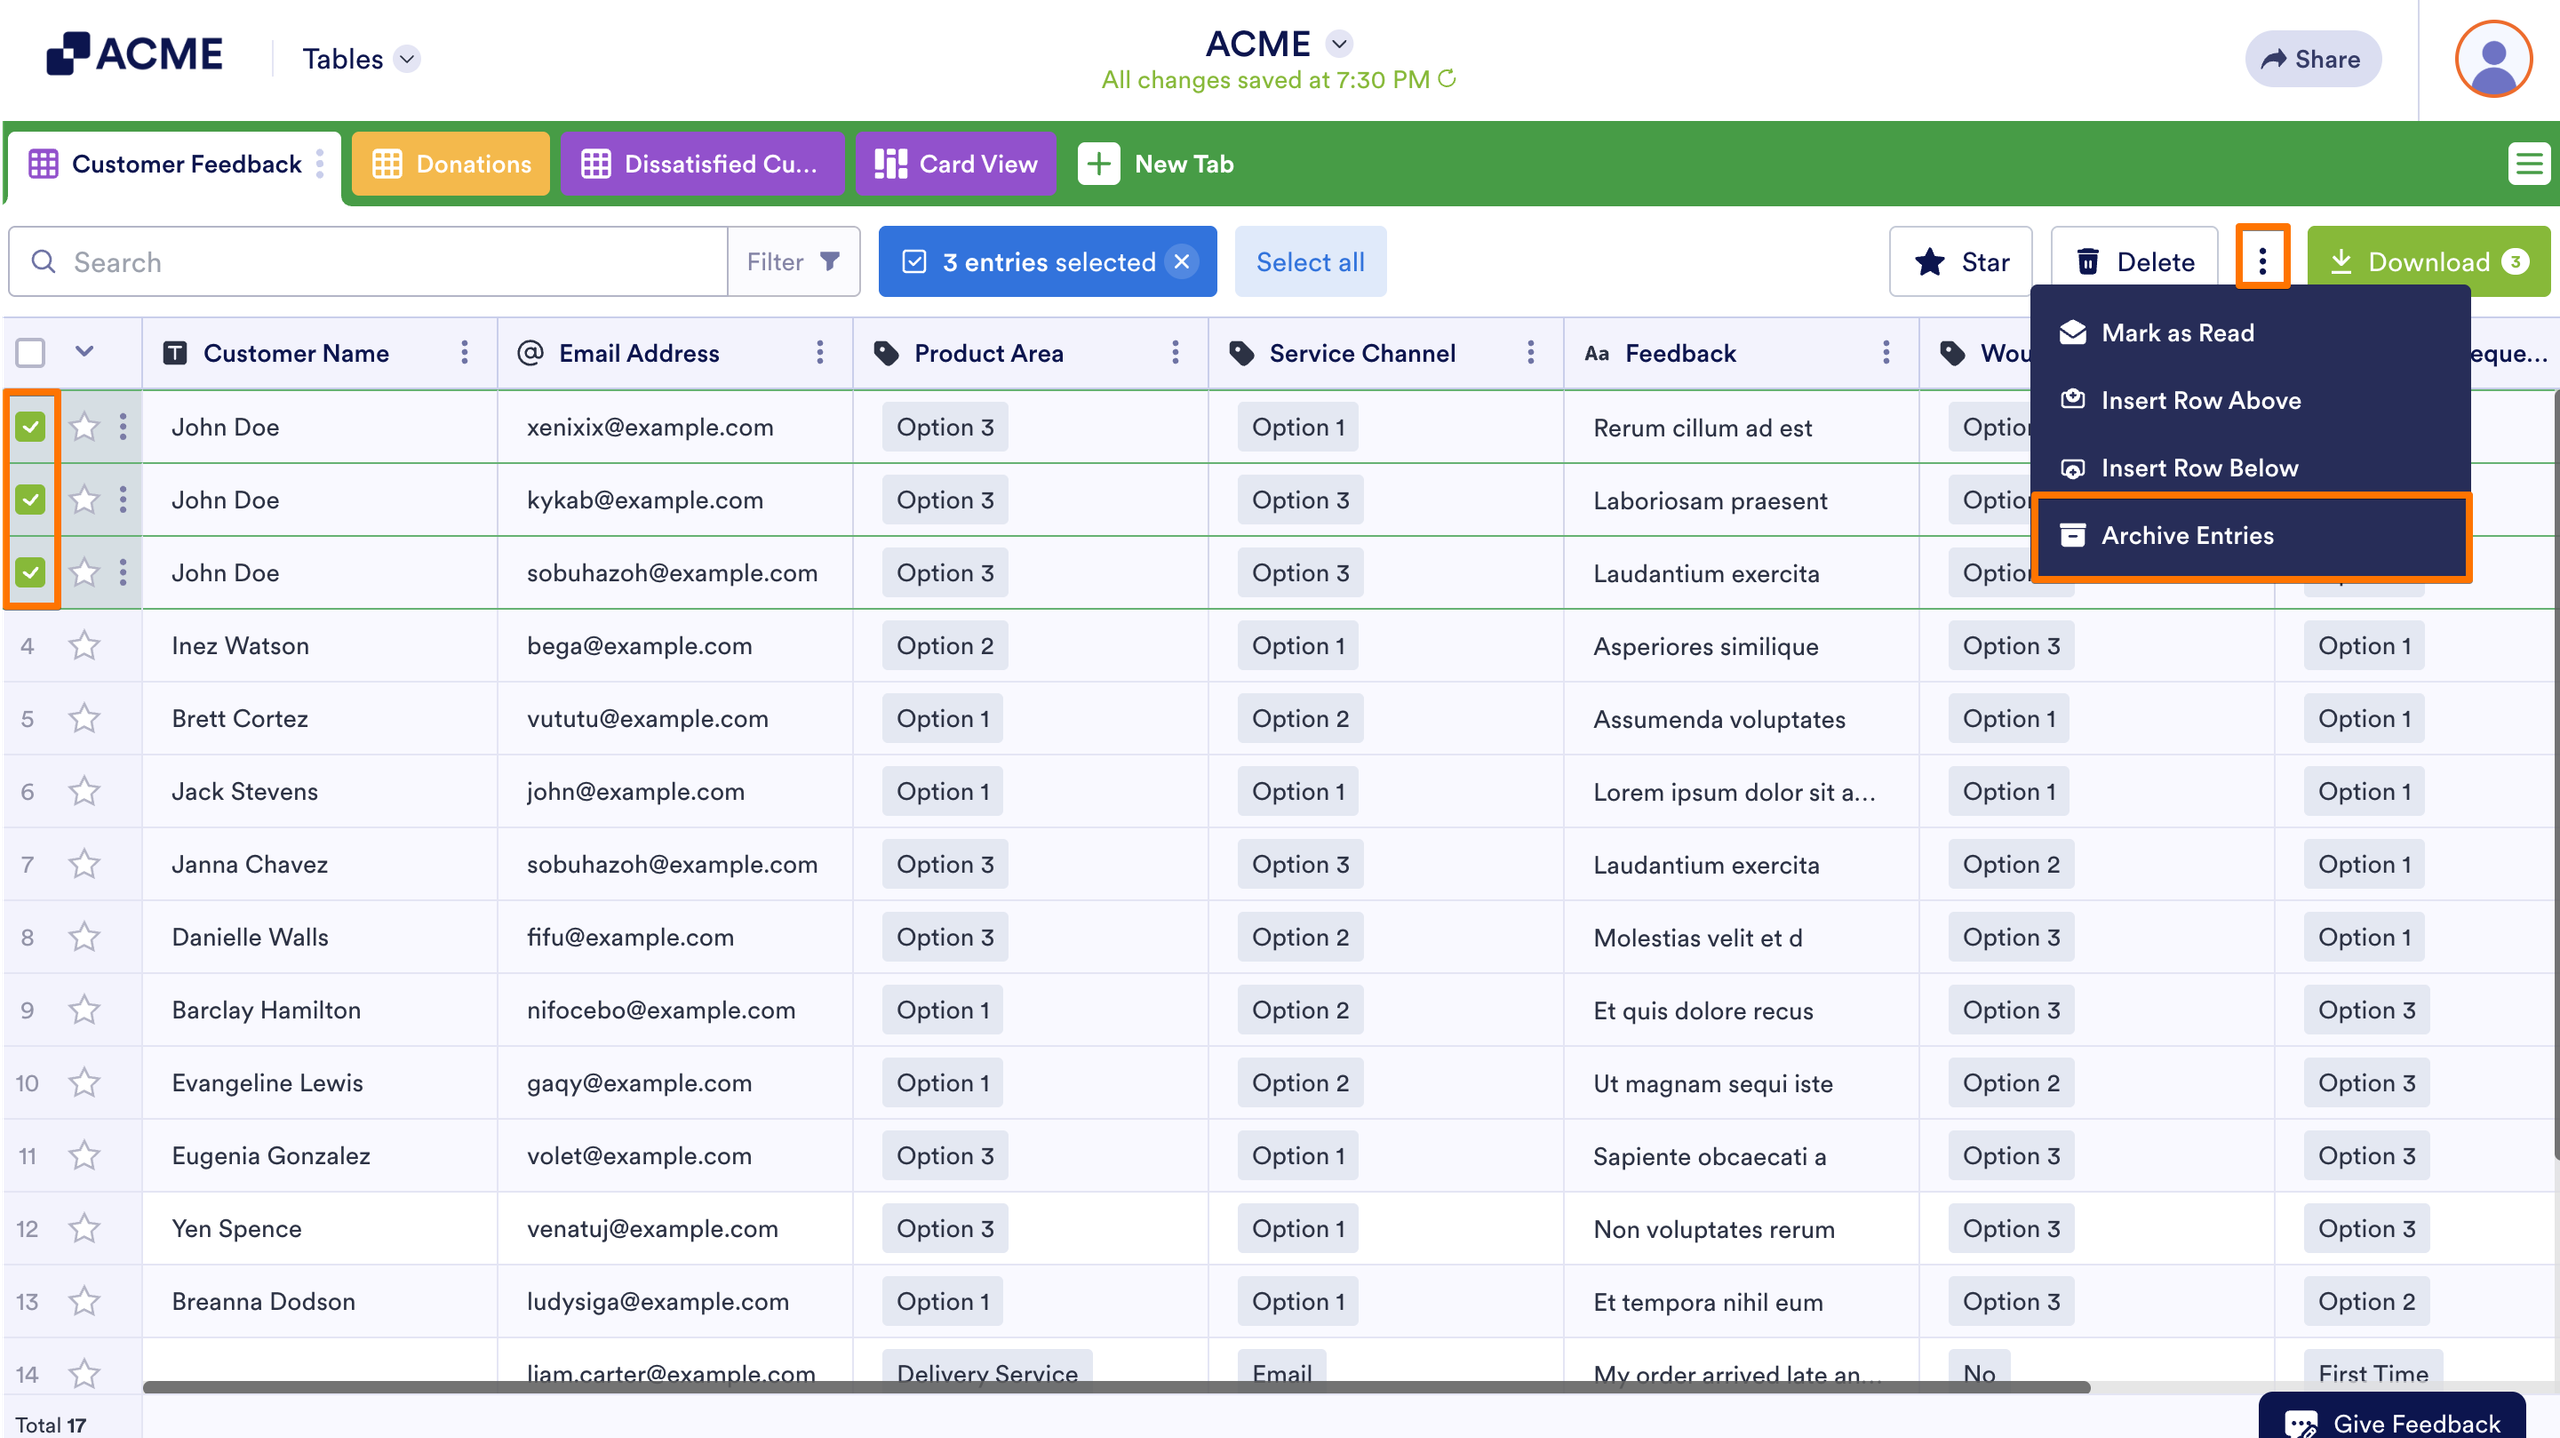Star the Breanna Dodson row
2560x1438 pixels.
pos(84,1302)
